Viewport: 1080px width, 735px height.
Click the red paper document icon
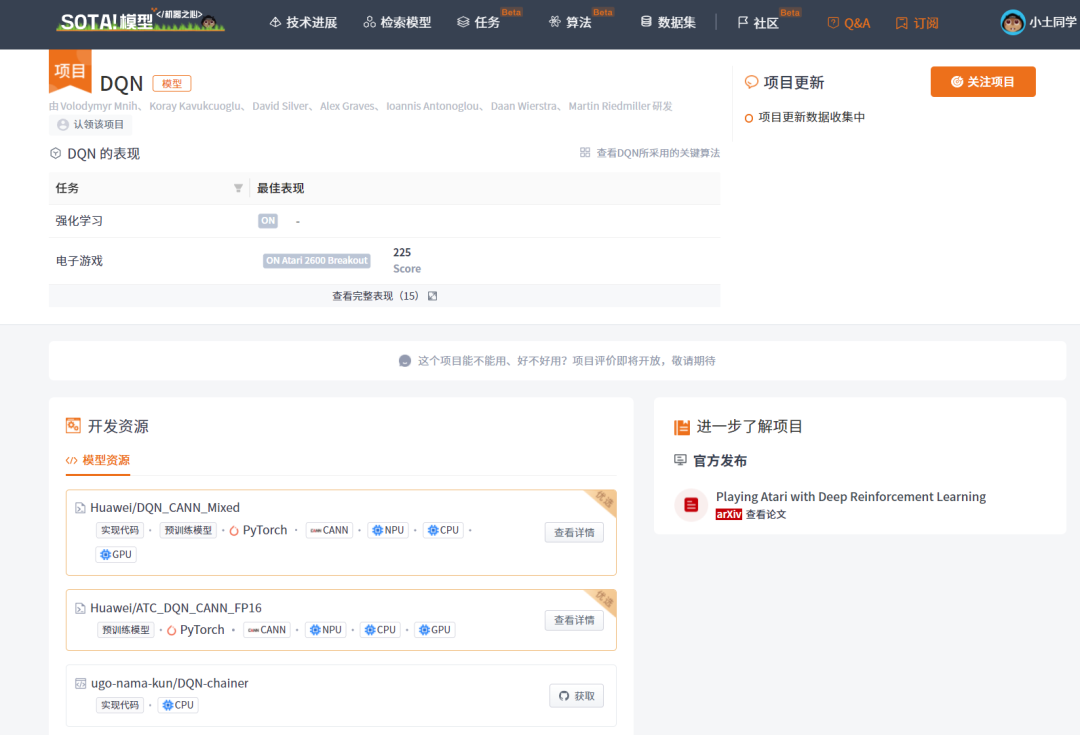click(x=691, y=505)
